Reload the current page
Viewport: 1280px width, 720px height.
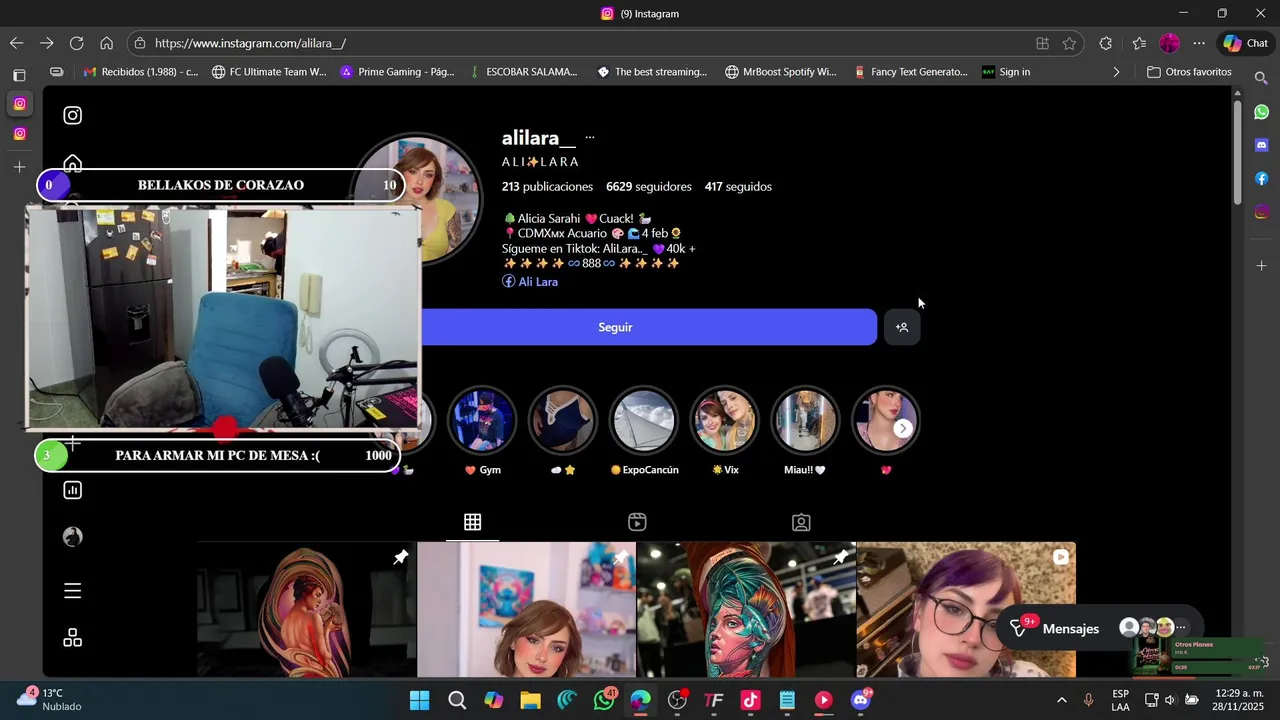(x=76, y=43)
